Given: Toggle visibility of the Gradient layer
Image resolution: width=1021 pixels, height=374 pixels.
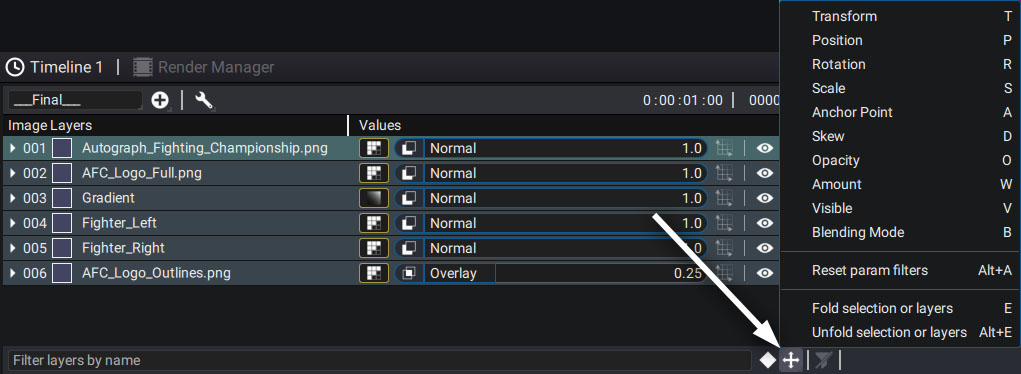Looking at the screenshot, I should pyautogui.click(x=764, y=198).
